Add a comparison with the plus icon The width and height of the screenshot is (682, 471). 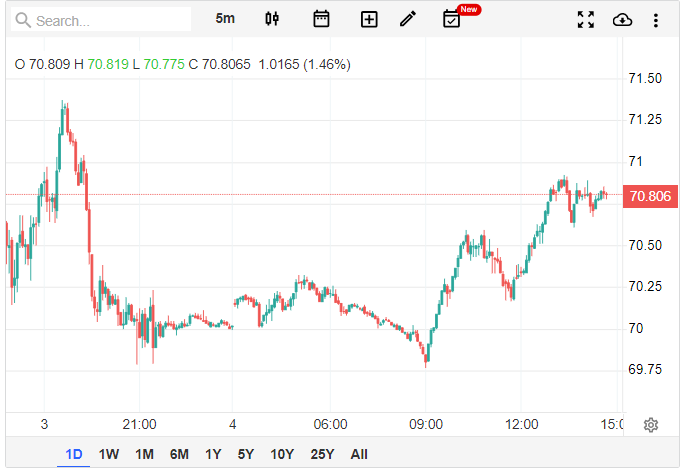point(369,19)
